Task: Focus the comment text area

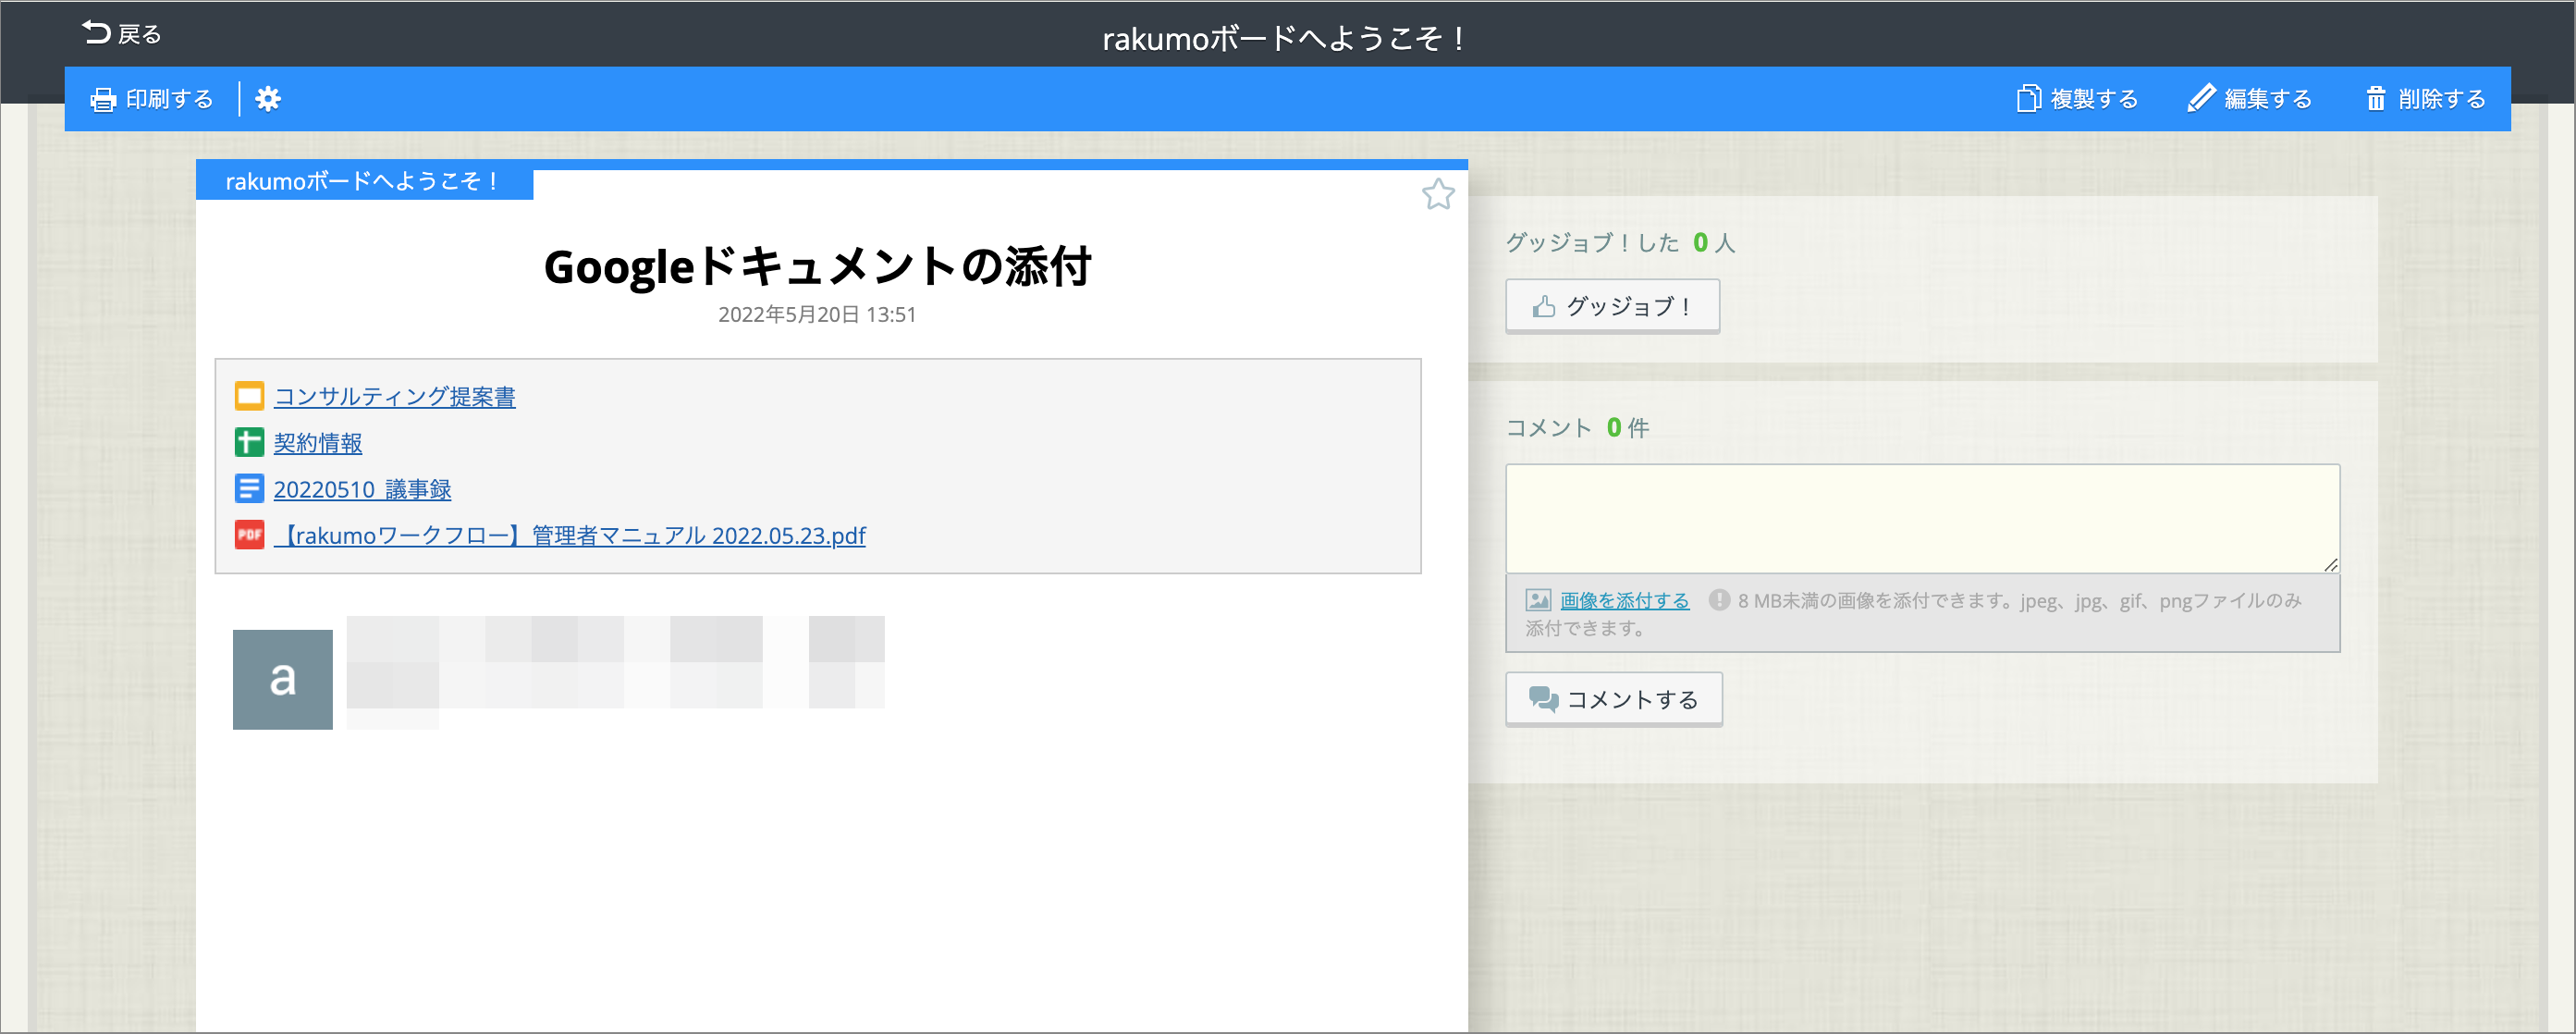Action: click(1922, 518)
